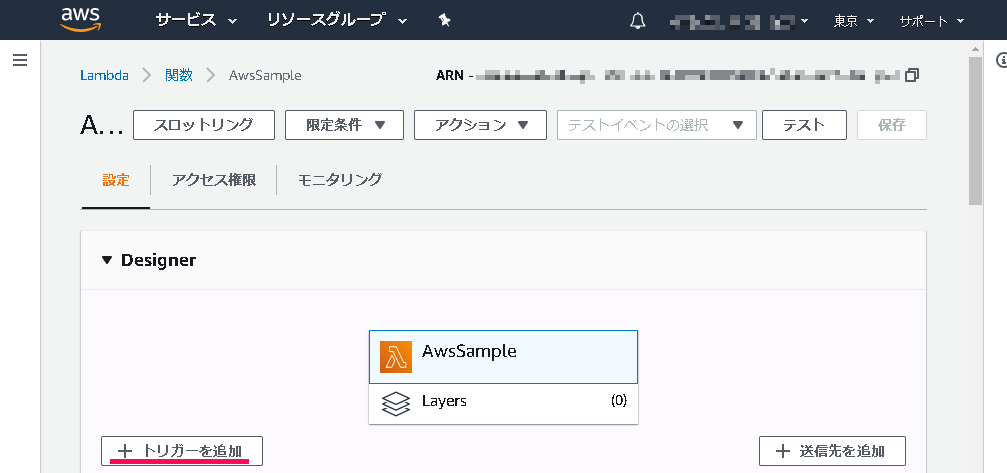The height and width of the screenshot is (473, 1007).
Task: Open the notifications bell
Action: click(x=637, y=21)
